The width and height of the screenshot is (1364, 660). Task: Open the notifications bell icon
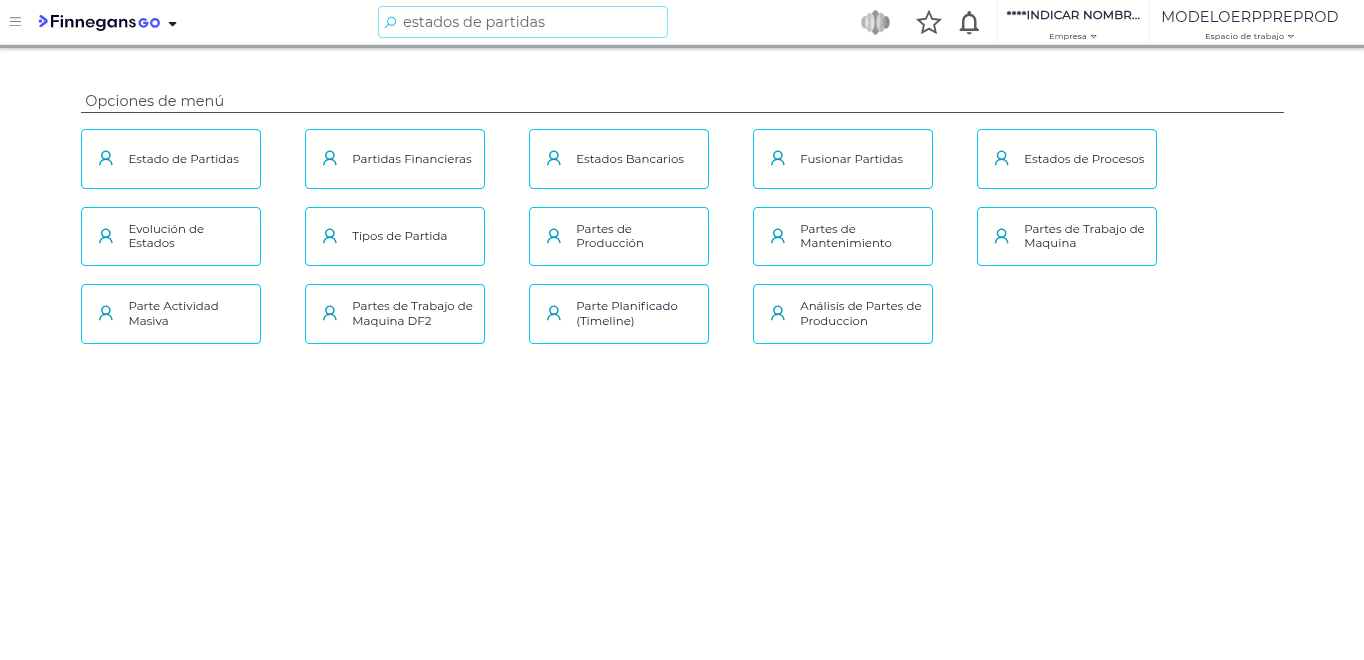point(969,23)
